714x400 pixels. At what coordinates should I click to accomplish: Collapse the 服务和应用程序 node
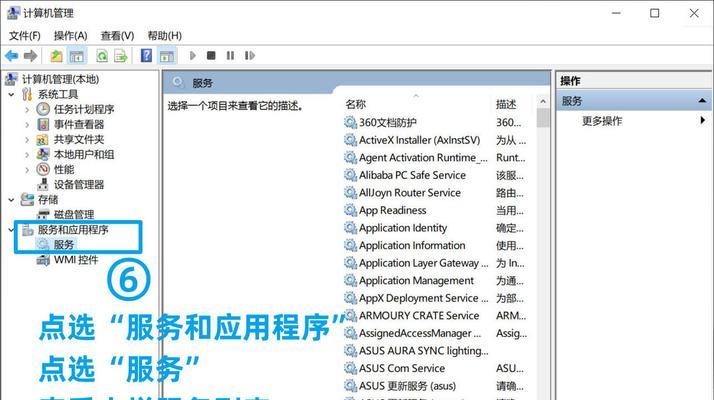click(11, 230)
